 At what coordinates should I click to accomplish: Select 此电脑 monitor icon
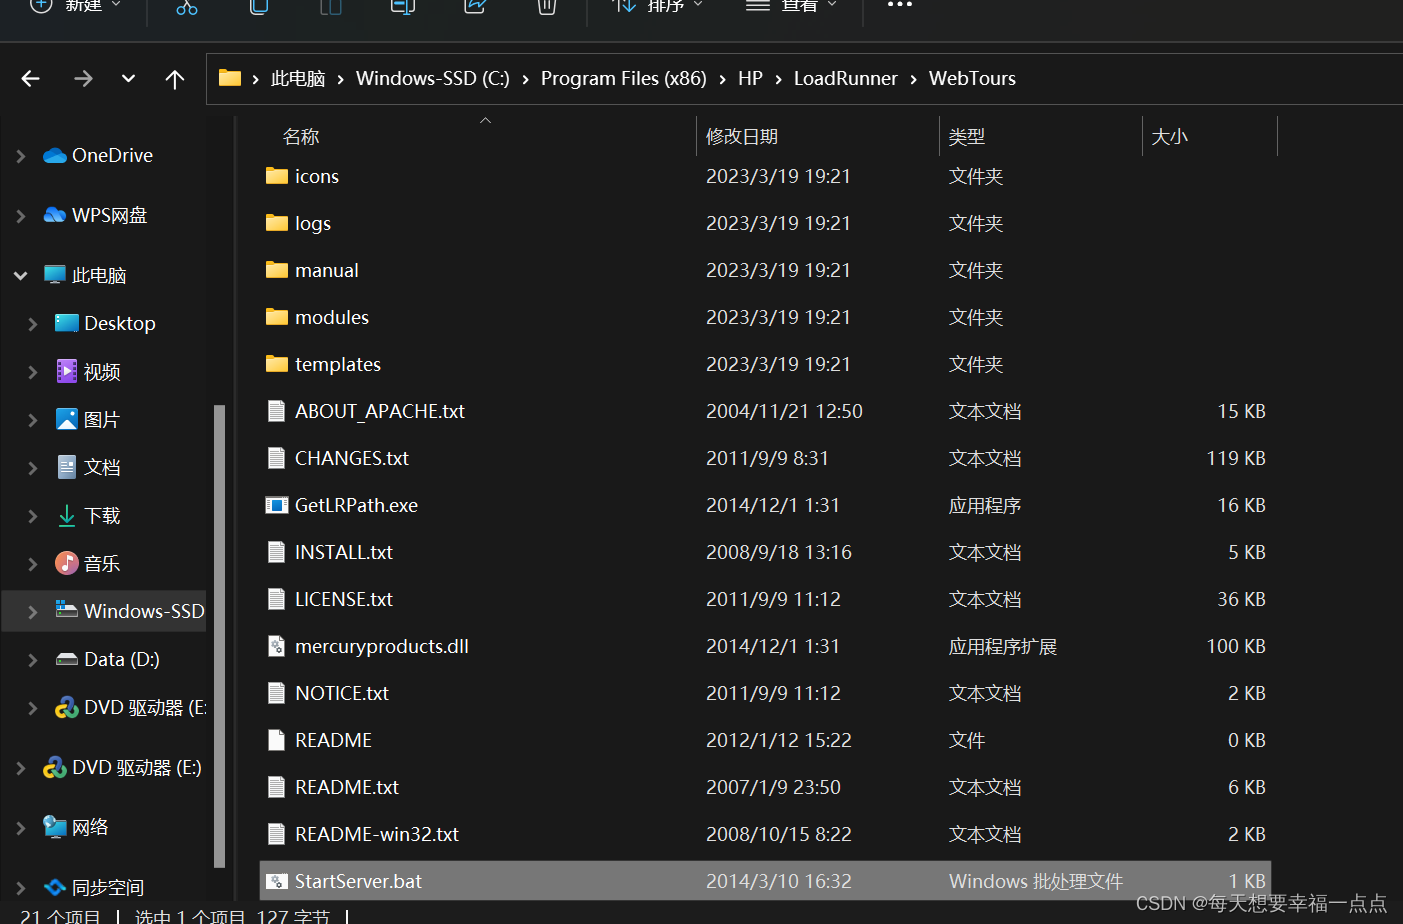(x=55, y=275)
